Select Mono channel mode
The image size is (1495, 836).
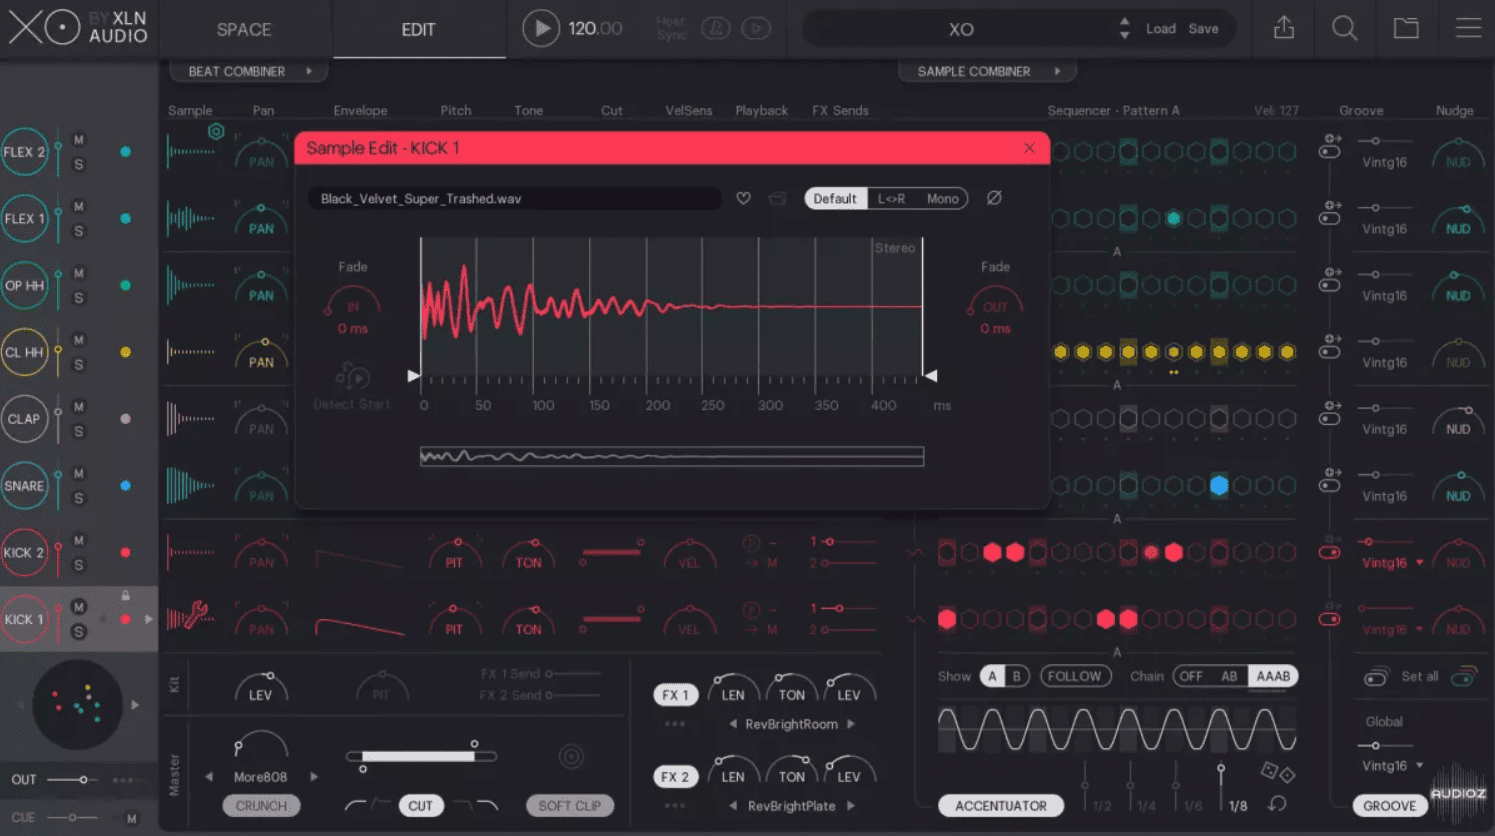pyautogui.click(x=942, y=198)
